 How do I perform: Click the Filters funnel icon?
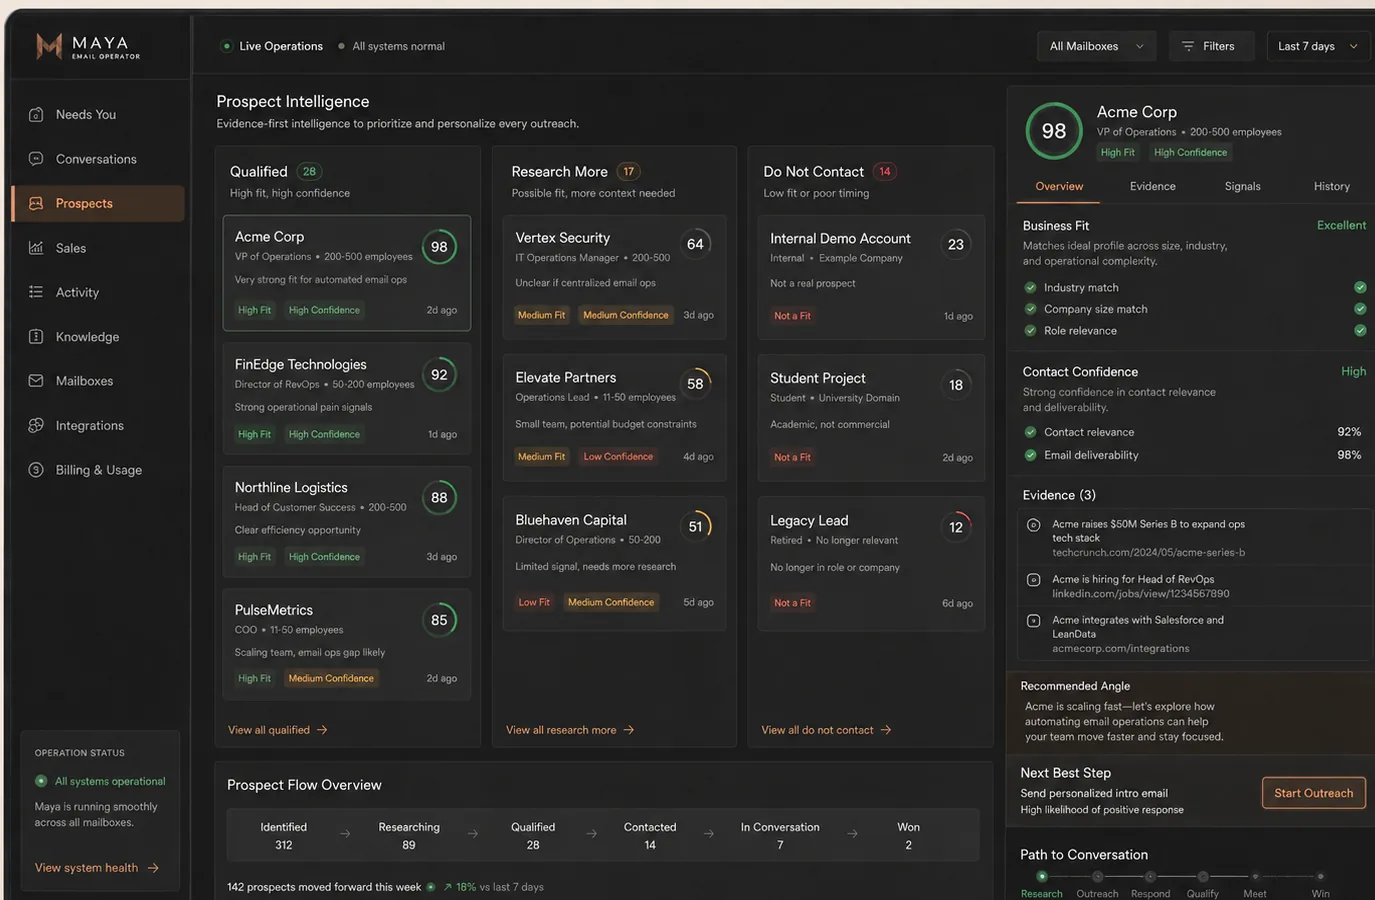point(1188,46)
